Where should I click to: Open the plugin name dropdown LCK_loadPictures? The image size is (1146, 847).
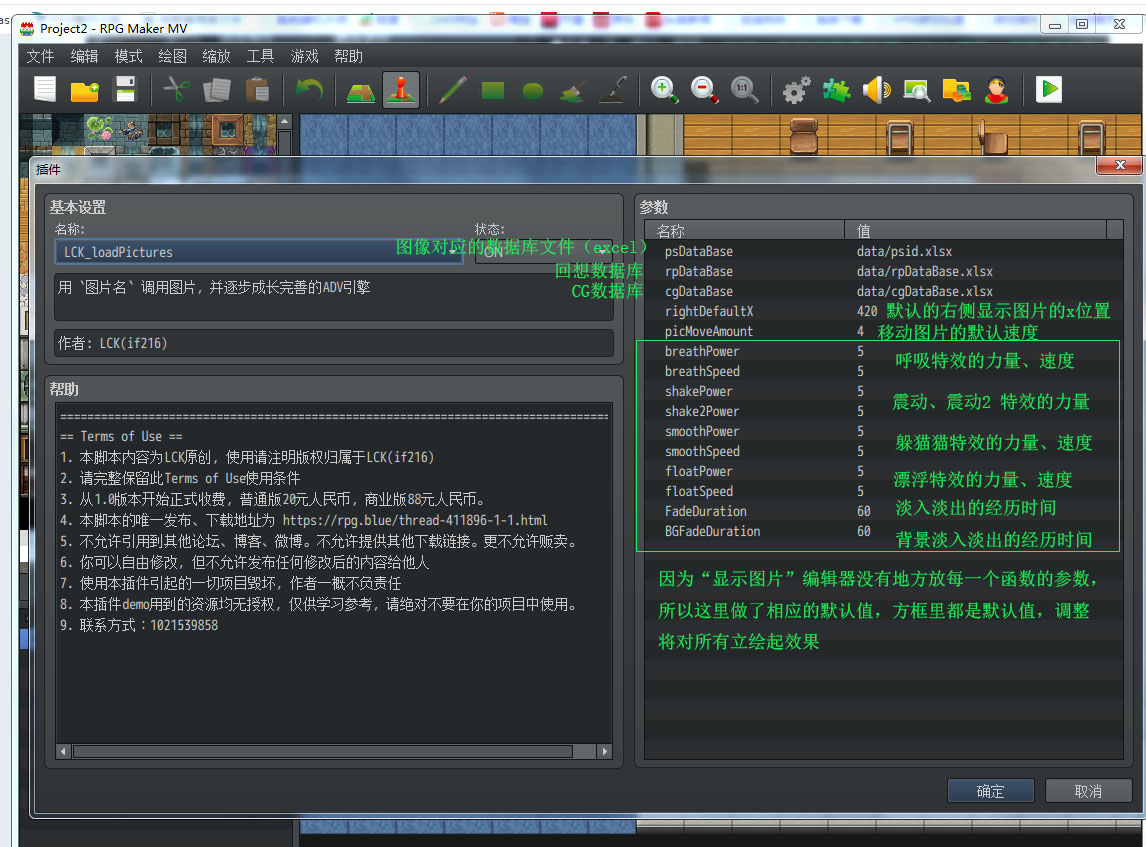(259, 252)
